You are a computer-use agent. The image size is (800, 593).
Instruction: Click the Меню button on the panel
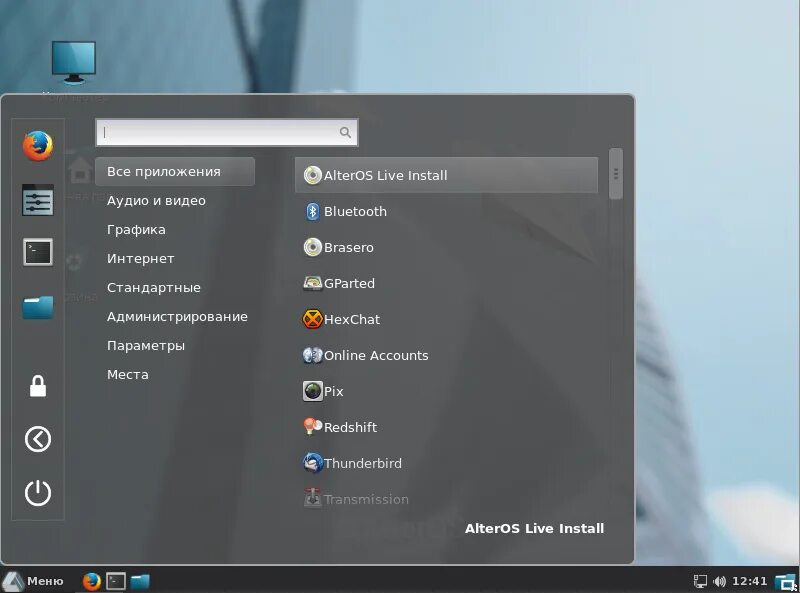pyautogui.click(x=34, y=581)
